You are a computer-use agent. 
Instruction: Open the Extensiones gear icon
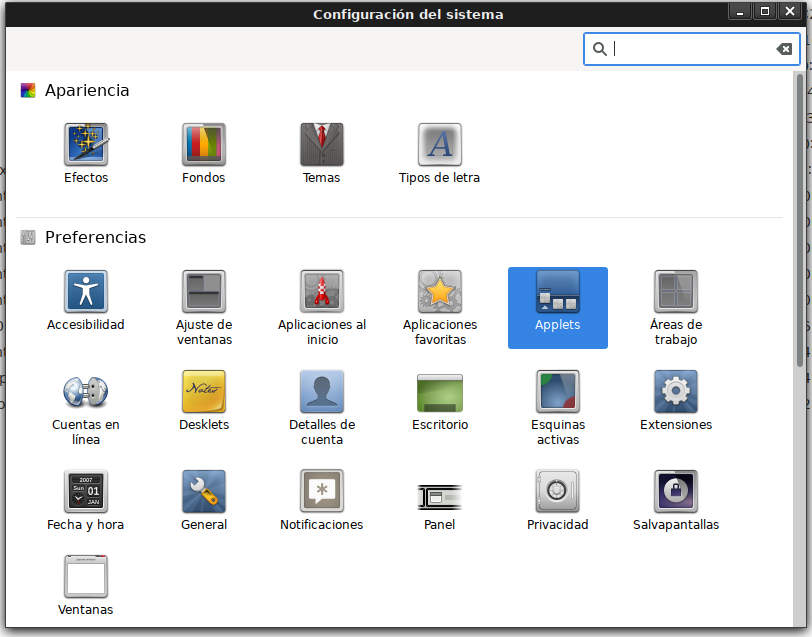coord(676,392)
